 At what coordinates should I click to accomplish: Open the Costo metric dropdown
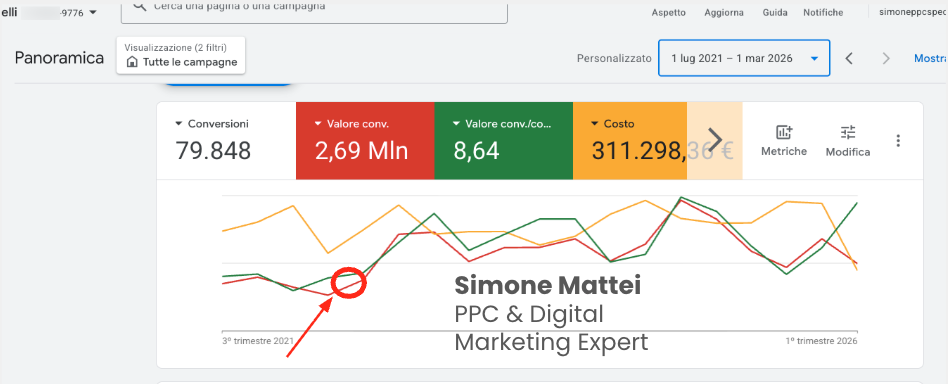(x=595, y=124)
